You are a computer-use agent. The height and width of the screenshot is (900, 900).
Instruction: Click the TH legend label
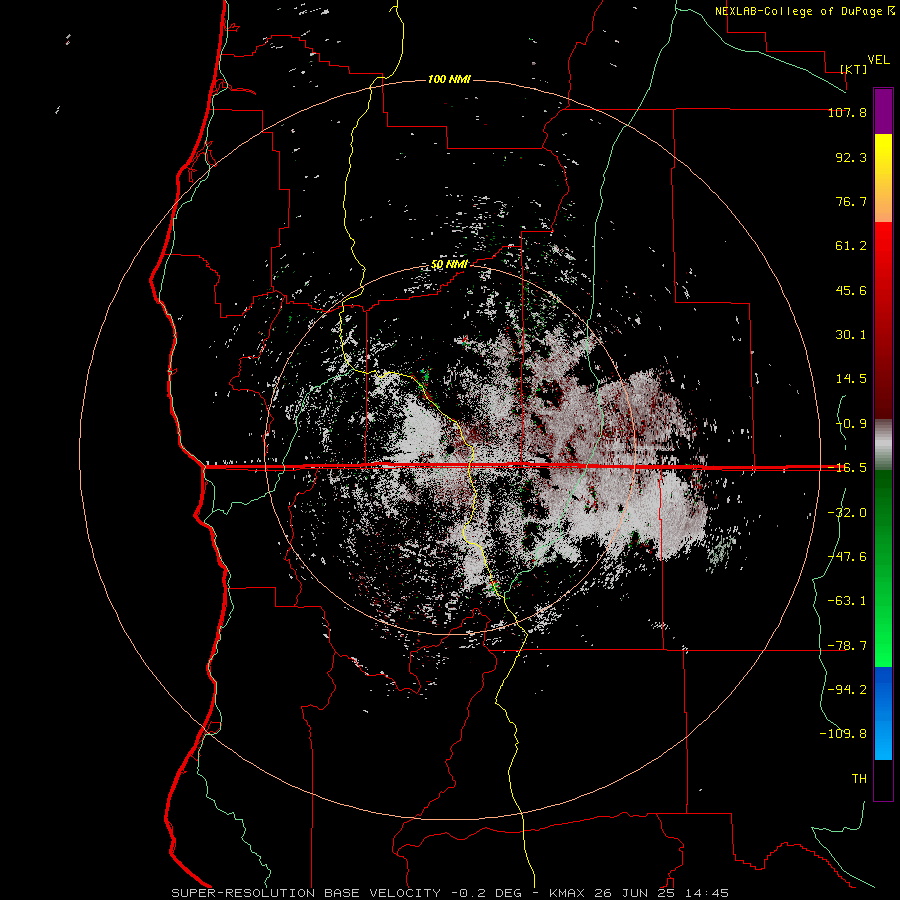coord(859,779)
